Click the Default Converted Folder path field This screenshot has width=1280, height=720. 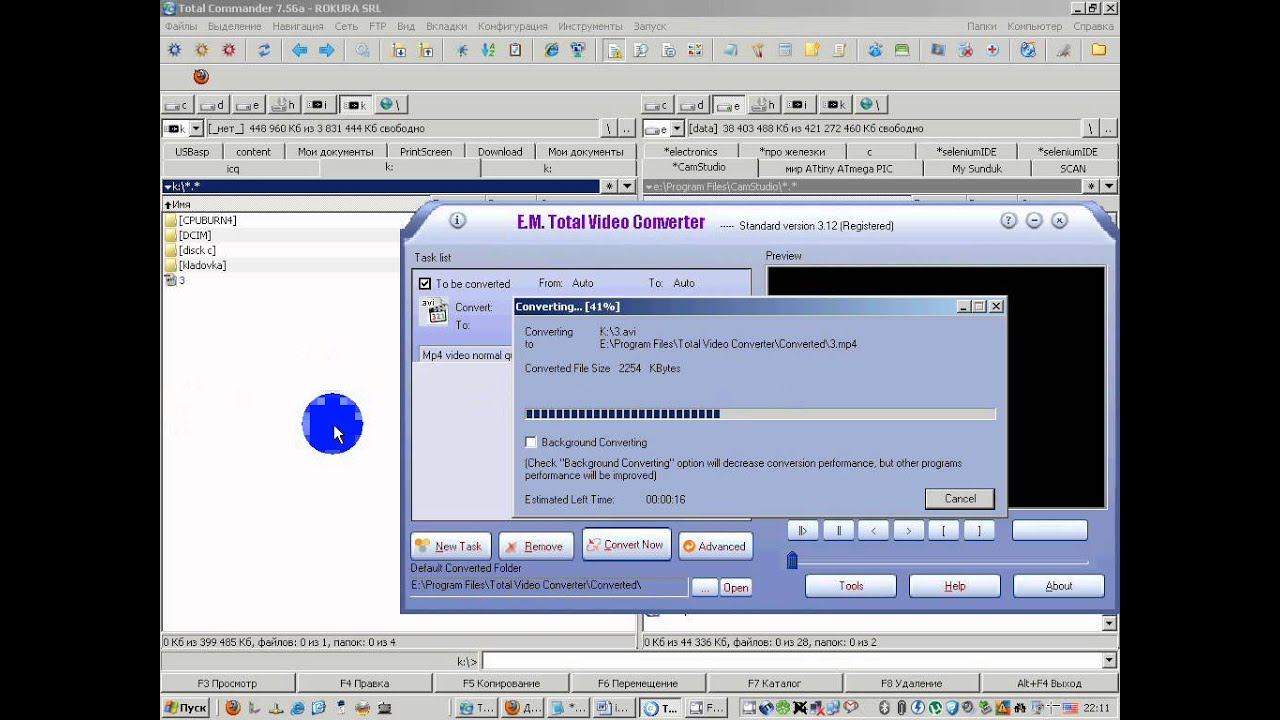click(x=548, y=586)
